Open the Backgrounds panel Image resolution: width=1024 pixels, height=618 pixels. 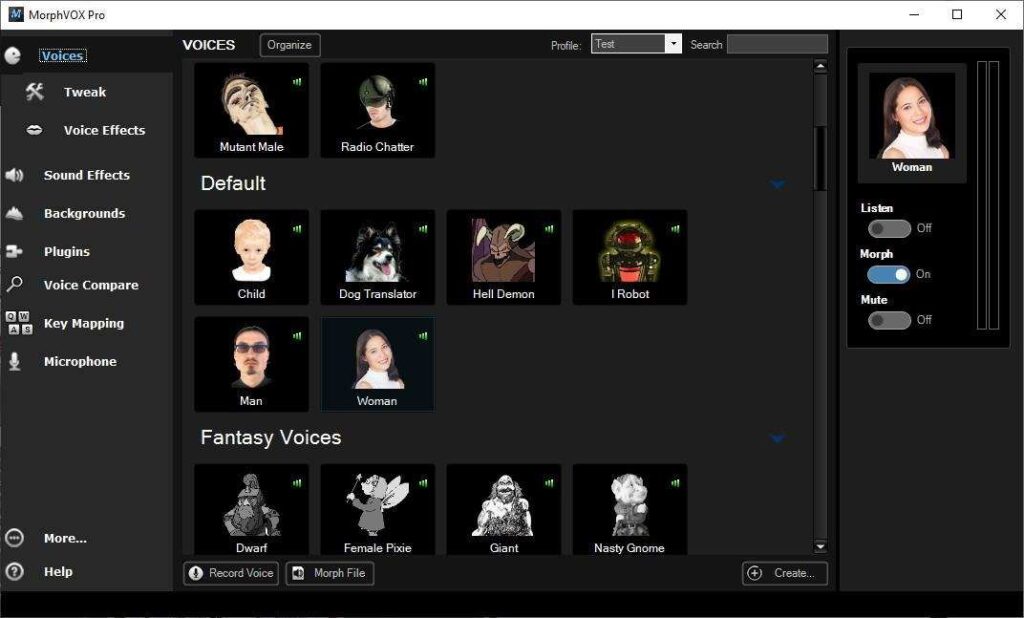point(84,213)
